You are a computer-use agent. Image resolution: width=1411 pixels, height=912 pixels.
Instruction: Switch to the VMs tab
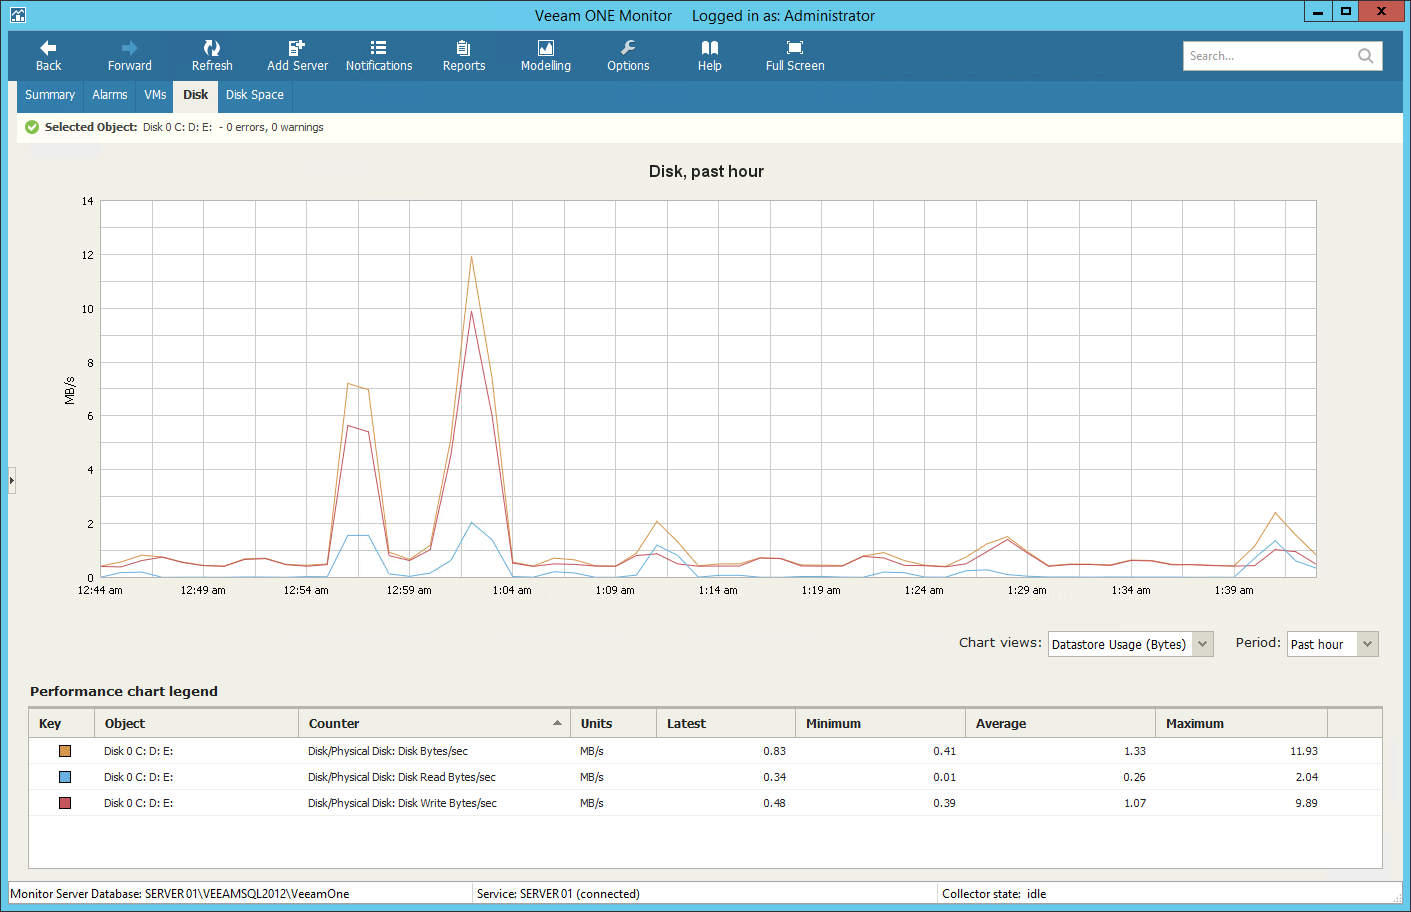click(155, 95)
